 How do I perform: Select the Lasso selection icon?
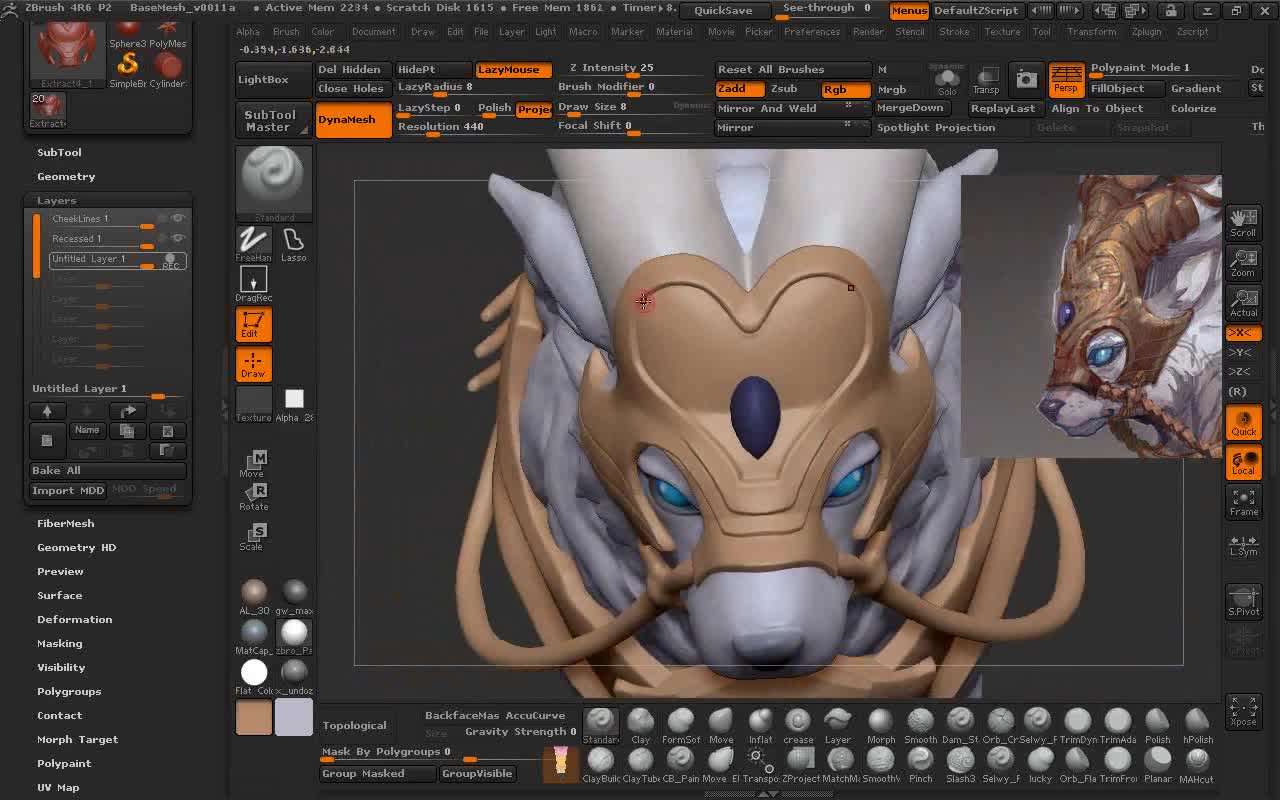click(x=293, y=244)
